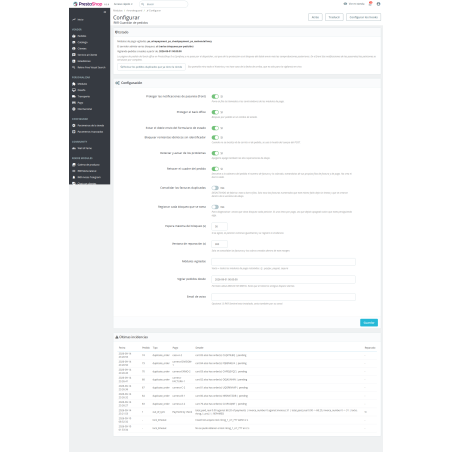Toggle the cuadro del pedido switch
Viewport: 452px width, 452px height.
(x=215, y=169)
